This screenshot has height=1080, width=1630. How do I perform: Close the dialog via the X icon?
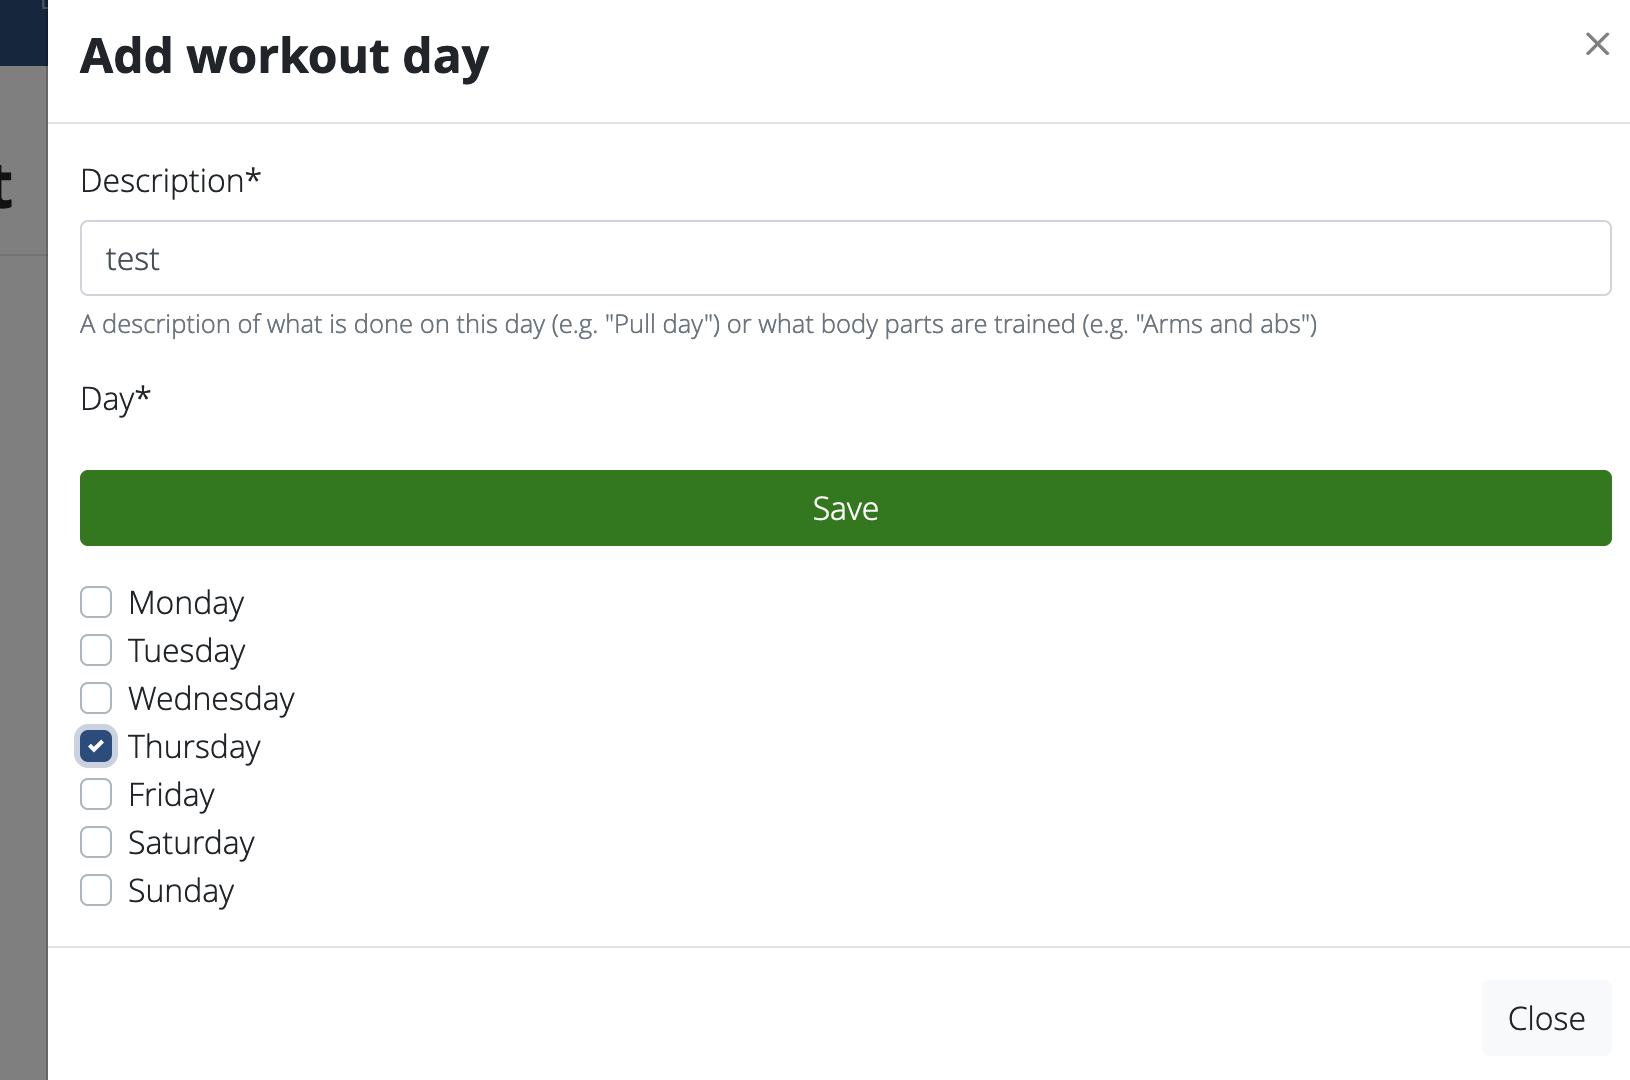point(1597,44)
